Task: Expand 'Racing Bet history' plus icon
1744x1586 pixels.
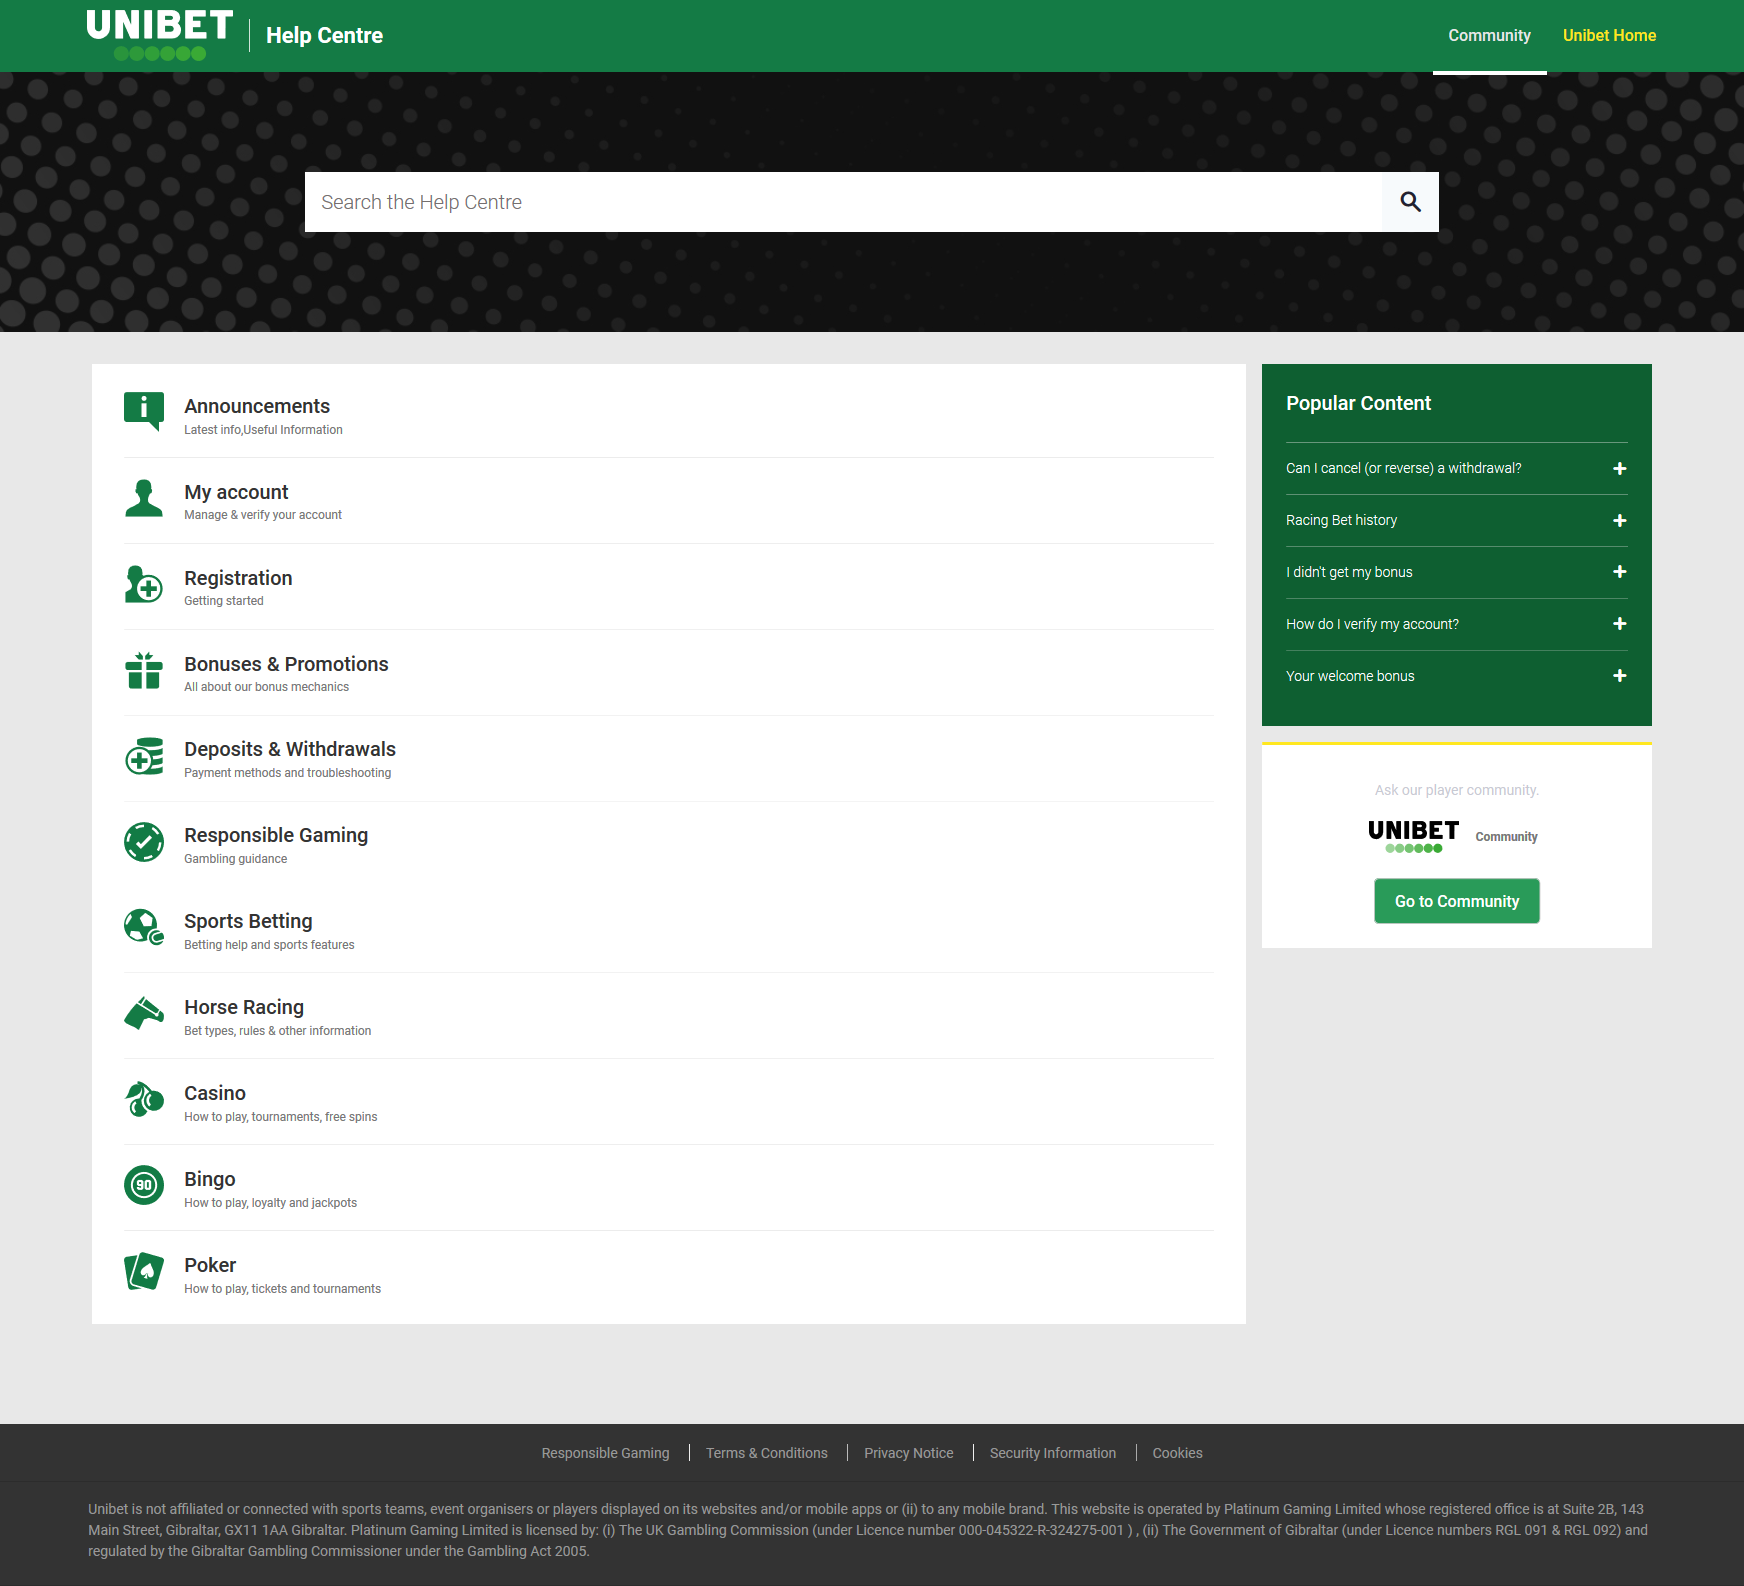Action: coord(1620,521)
